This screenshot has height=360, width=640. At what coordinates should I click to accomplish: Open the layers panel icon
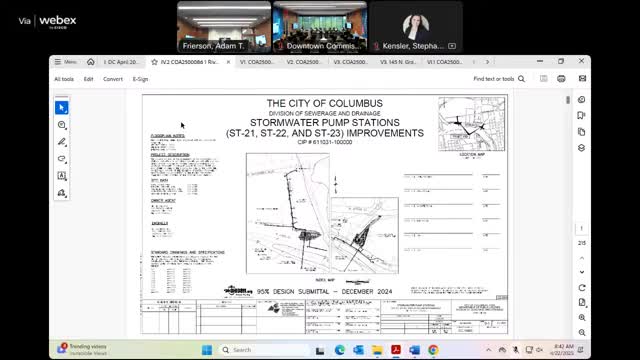click(582, 148)
